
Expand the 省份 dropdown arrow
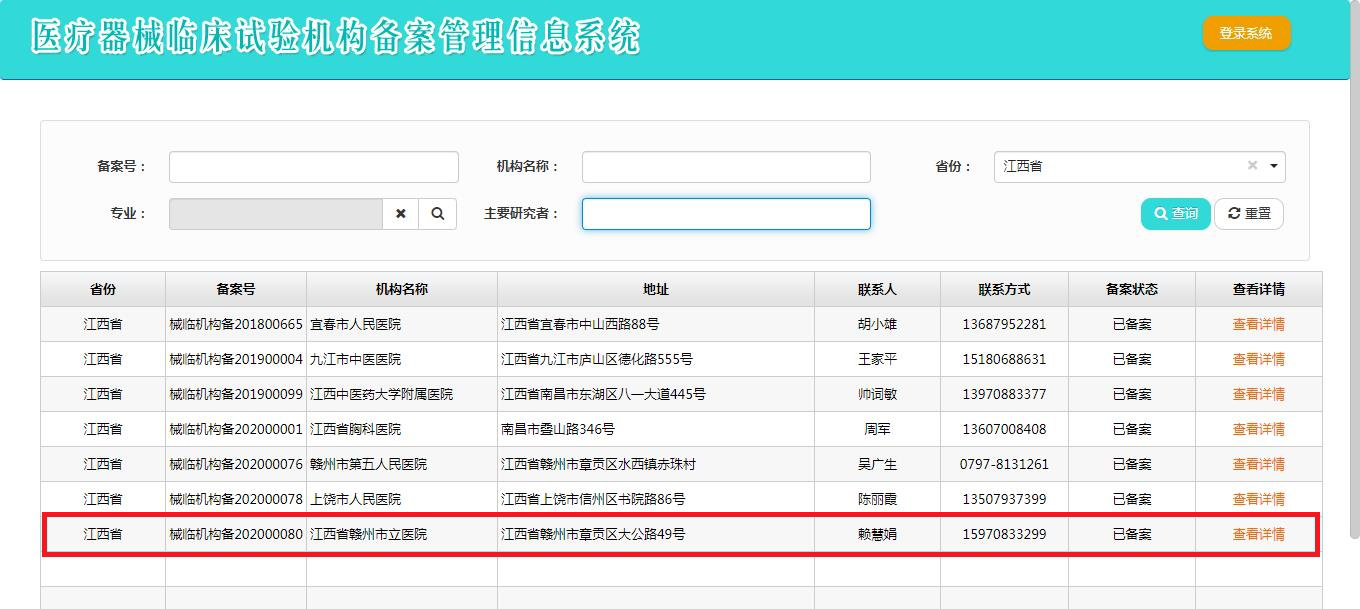1274,166
